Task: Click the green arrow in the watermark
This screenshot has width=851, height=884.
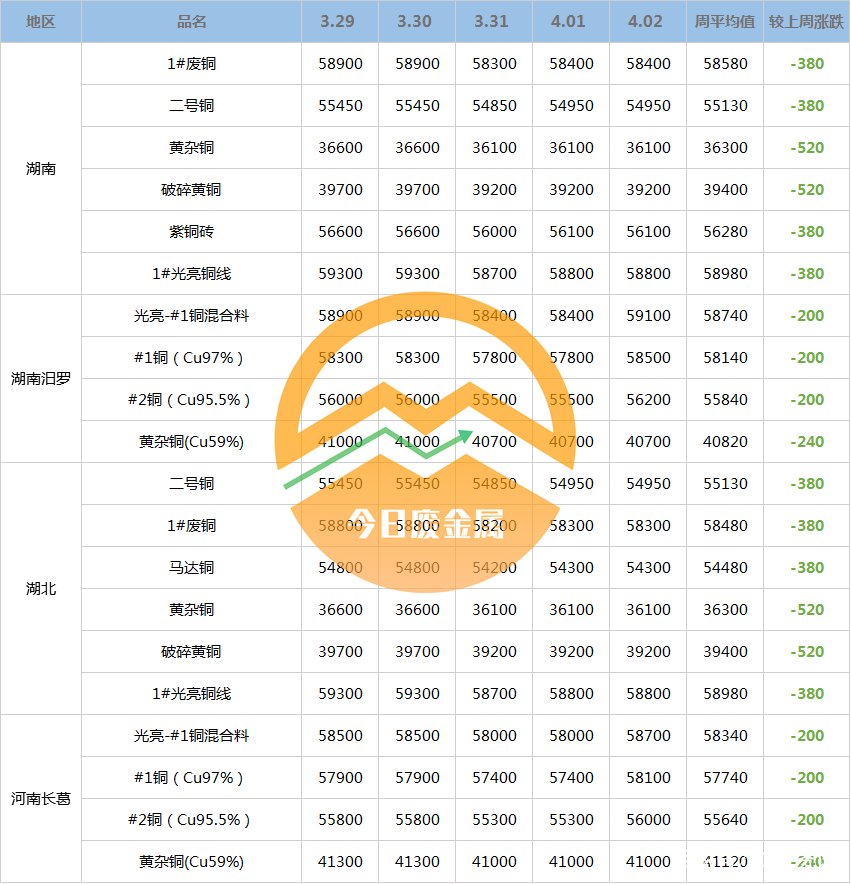Action: tap(378, 456)
